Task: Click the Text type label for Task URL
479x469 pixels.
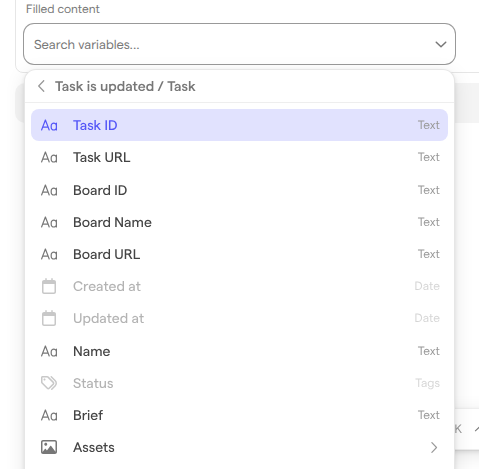Action: point(429,157)
